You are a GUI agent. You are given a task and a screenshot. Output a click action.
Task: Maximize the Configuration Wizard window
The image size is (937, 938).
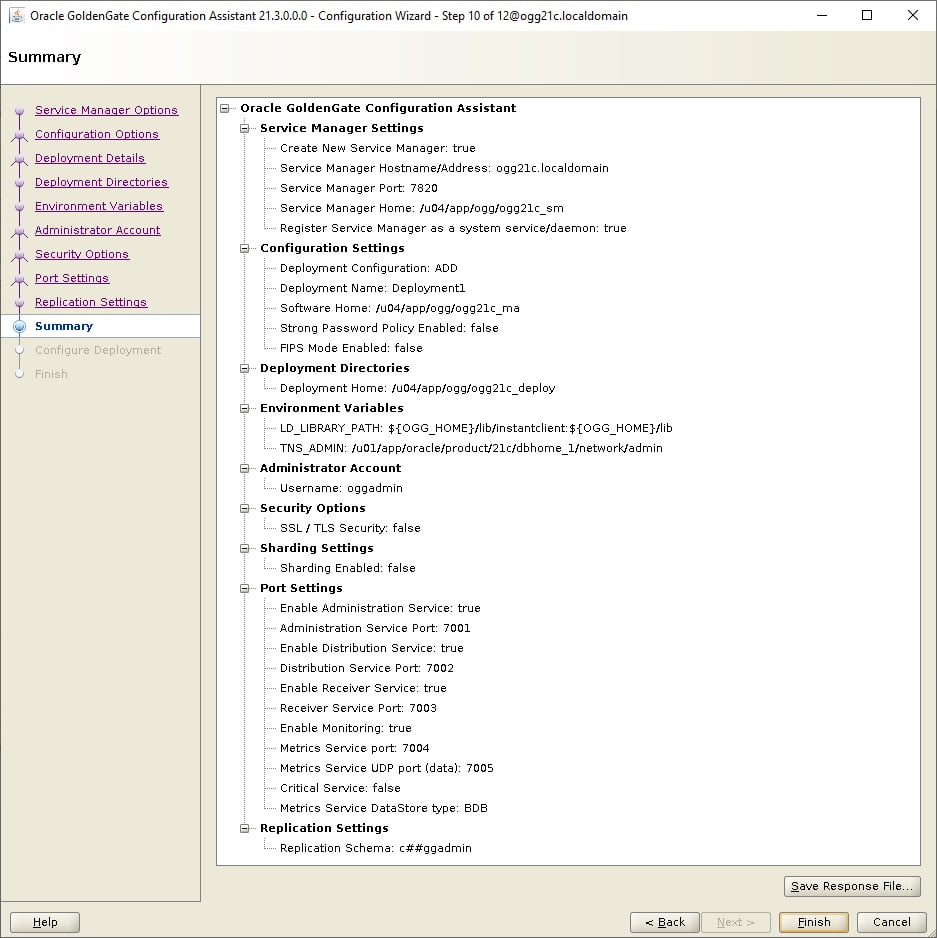click(867, 16)
